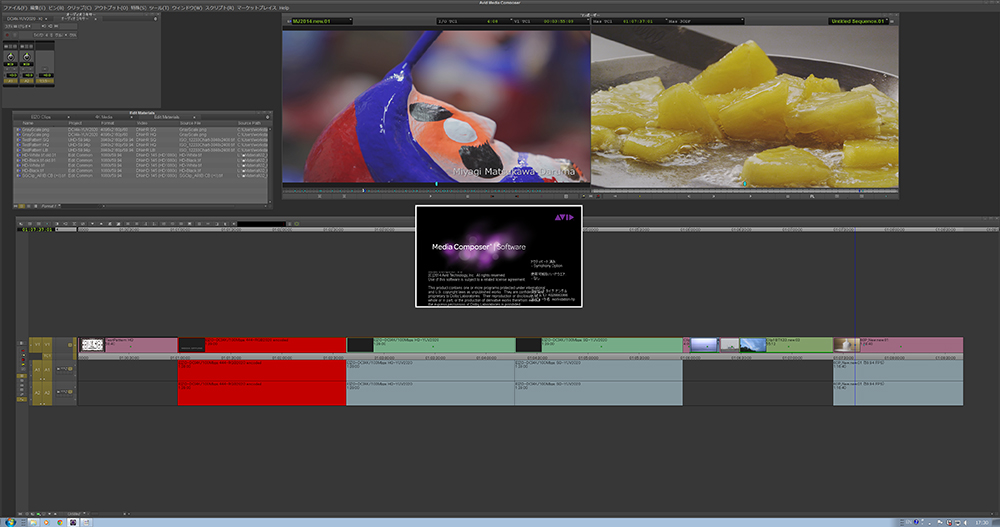
Task: Select the Edit Materials bin tab
Action: [x=167, y=117]
